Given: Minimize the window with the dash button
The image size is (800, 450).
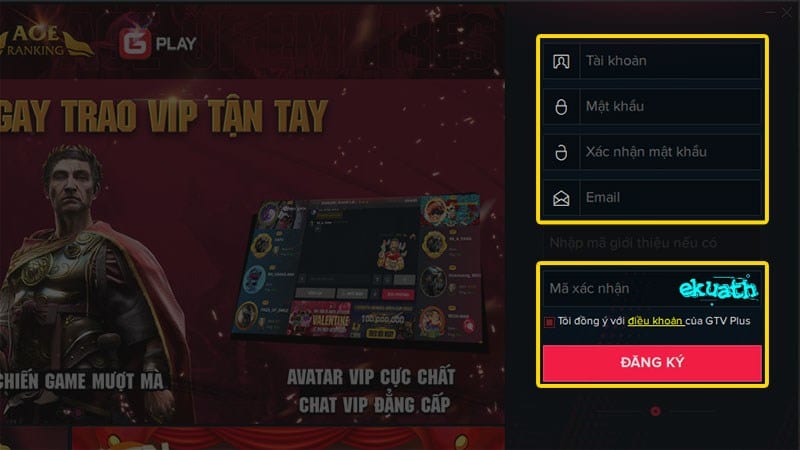Looking at the screenshot, I should point(770,13).
